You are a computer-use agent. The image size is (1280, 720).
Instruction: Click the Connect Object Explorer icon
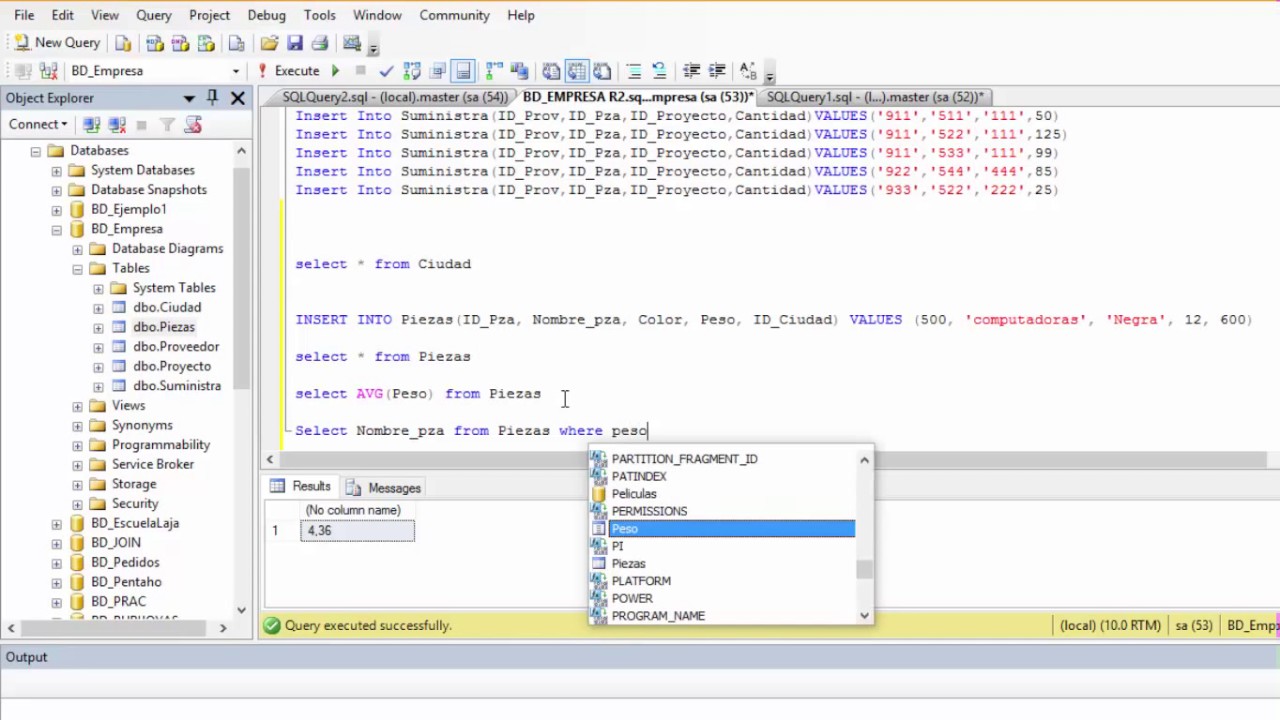coord(91,124)
